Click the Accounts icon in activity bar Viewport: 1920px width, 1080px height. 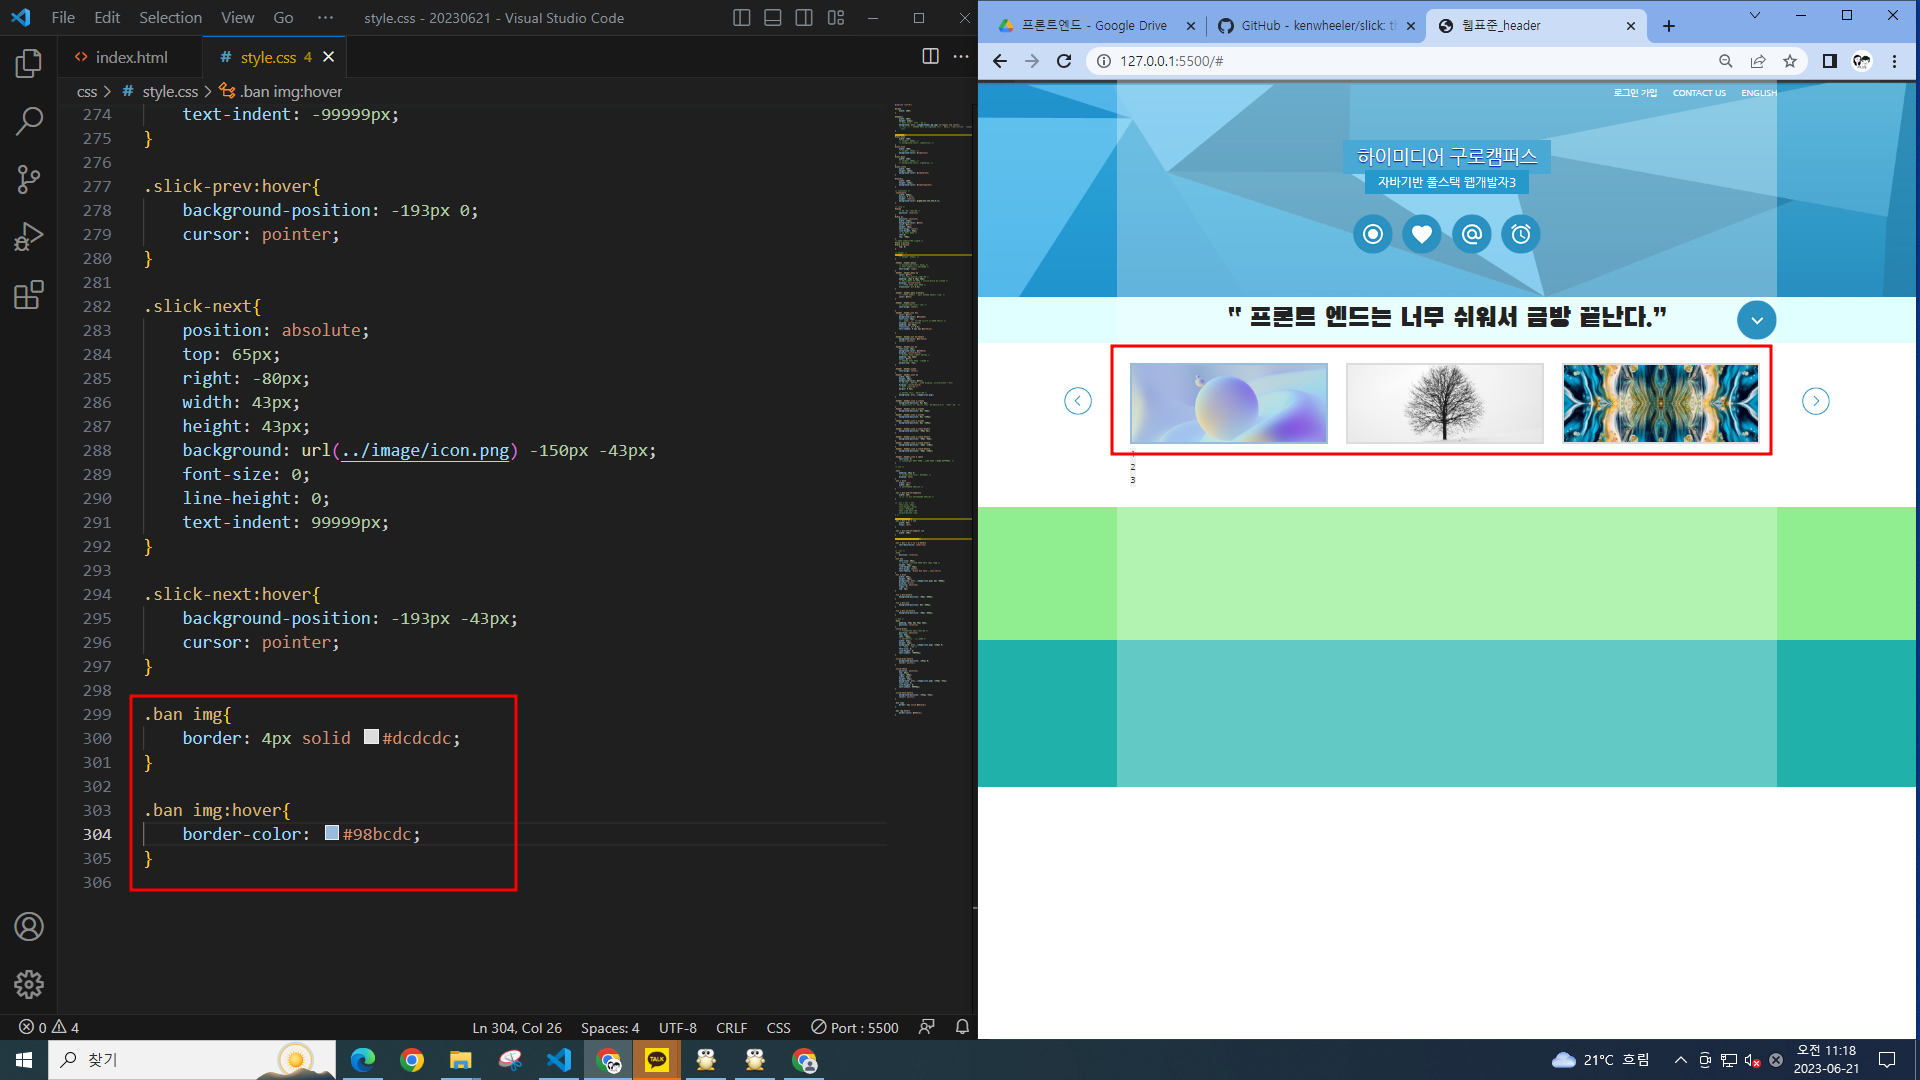(x=29, y=927)
